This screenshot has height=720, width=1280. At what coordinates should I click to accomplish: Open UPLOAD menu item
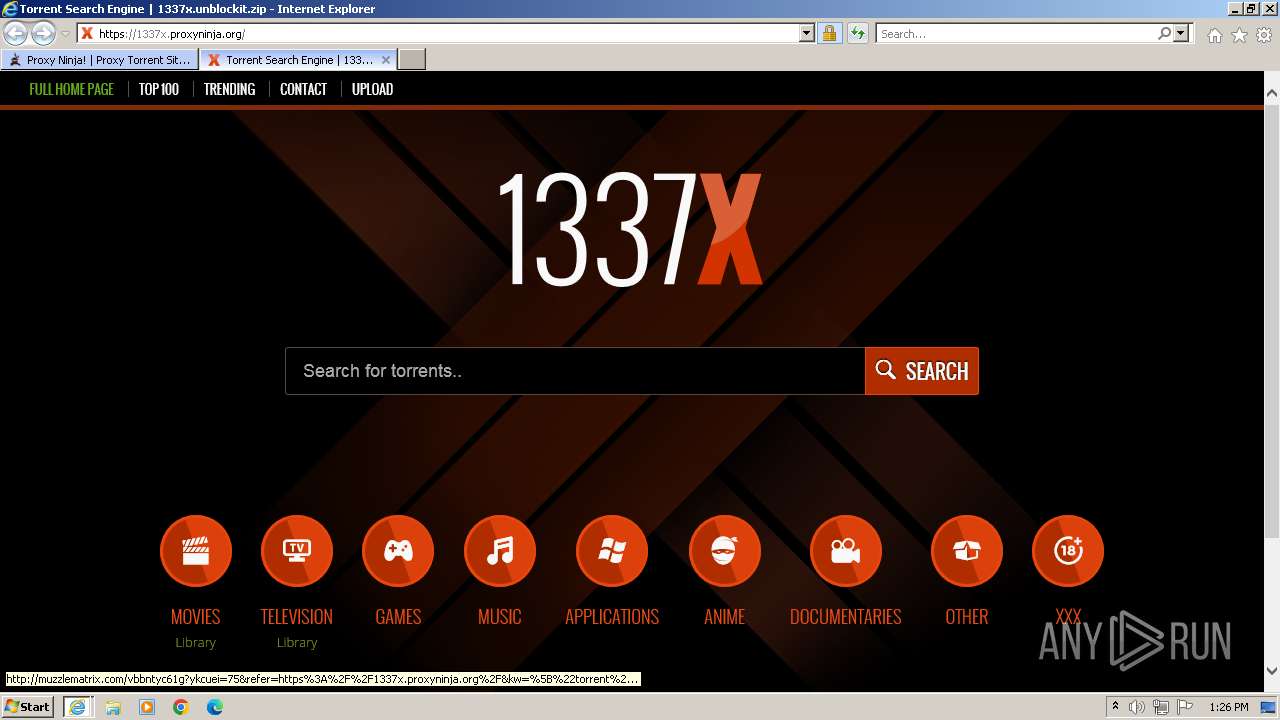click(372, 89)
